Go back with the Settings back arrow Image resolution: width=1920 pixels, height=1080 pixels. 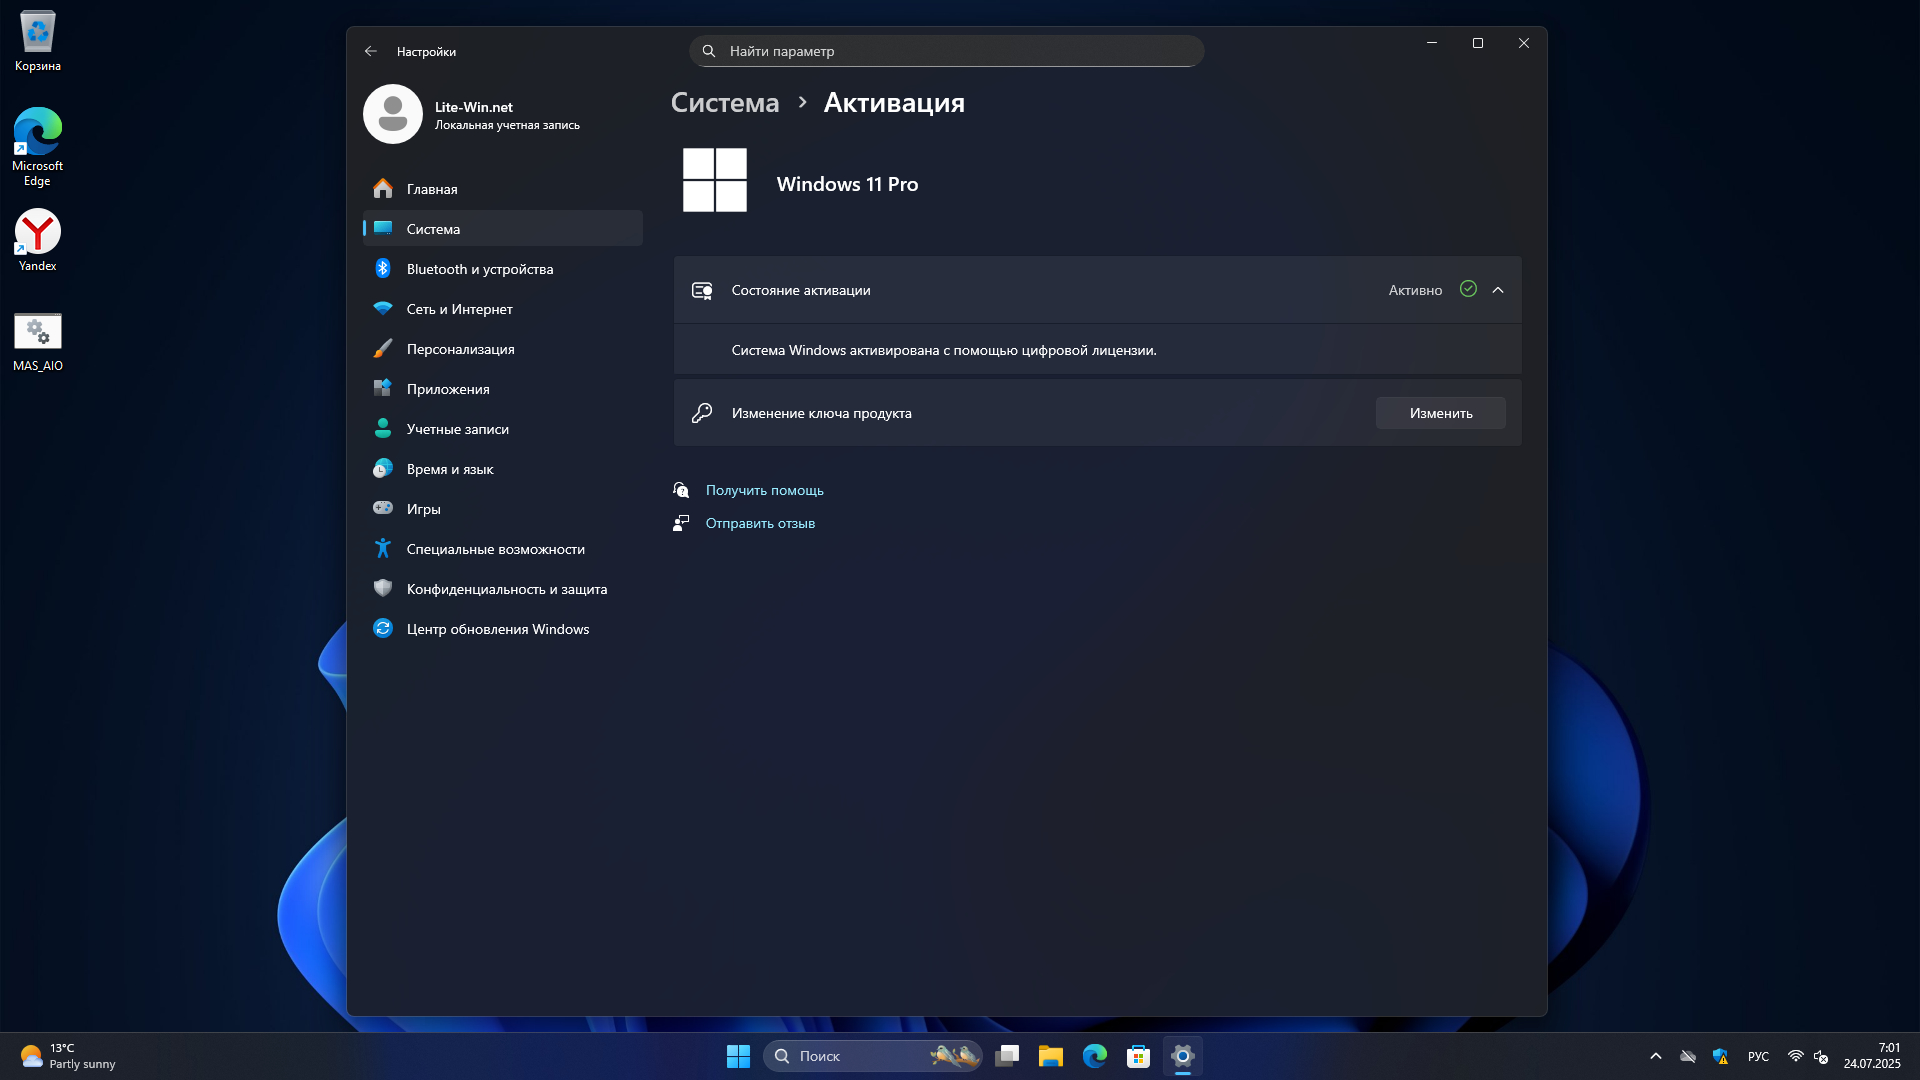371,51
